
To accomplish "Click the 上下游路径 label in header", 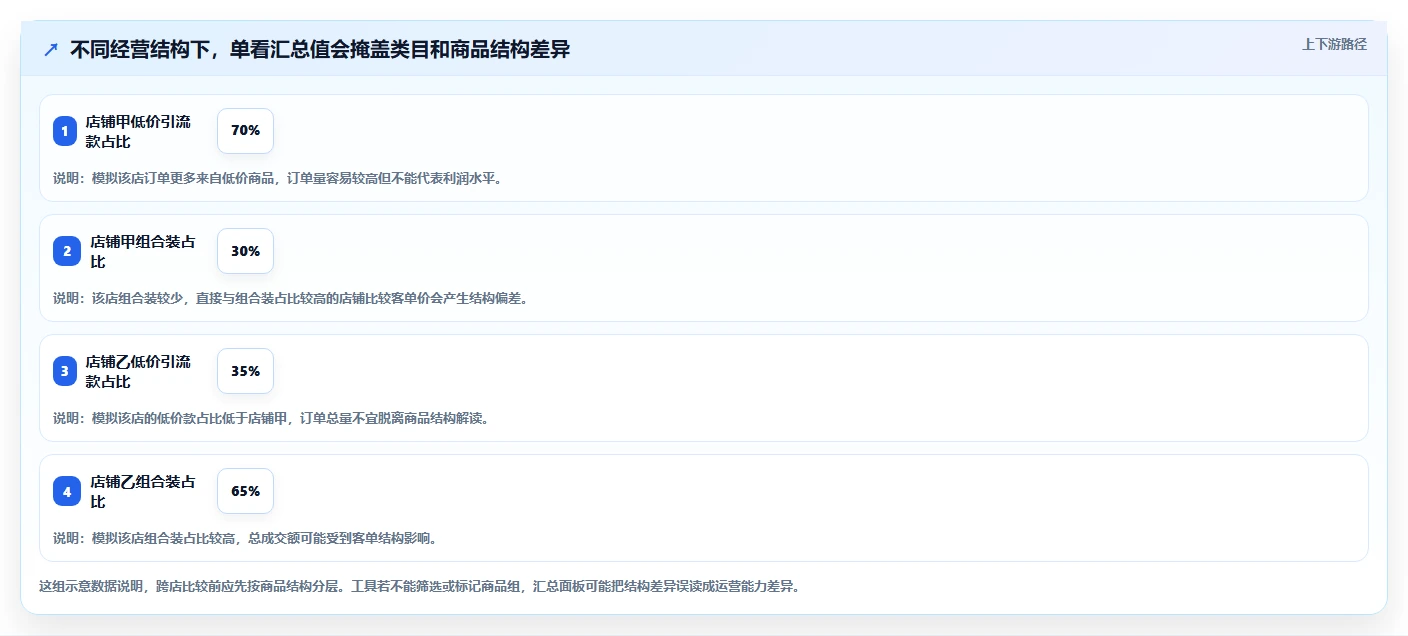I will coord(1334,44).
